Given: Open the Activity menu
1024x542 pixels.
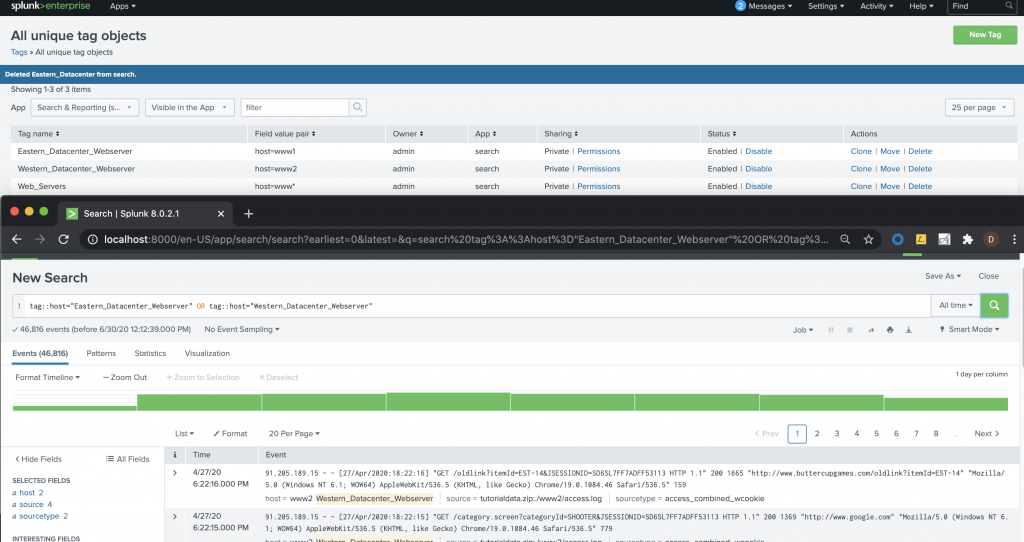Looking at the screenshot, I should 876,6.
